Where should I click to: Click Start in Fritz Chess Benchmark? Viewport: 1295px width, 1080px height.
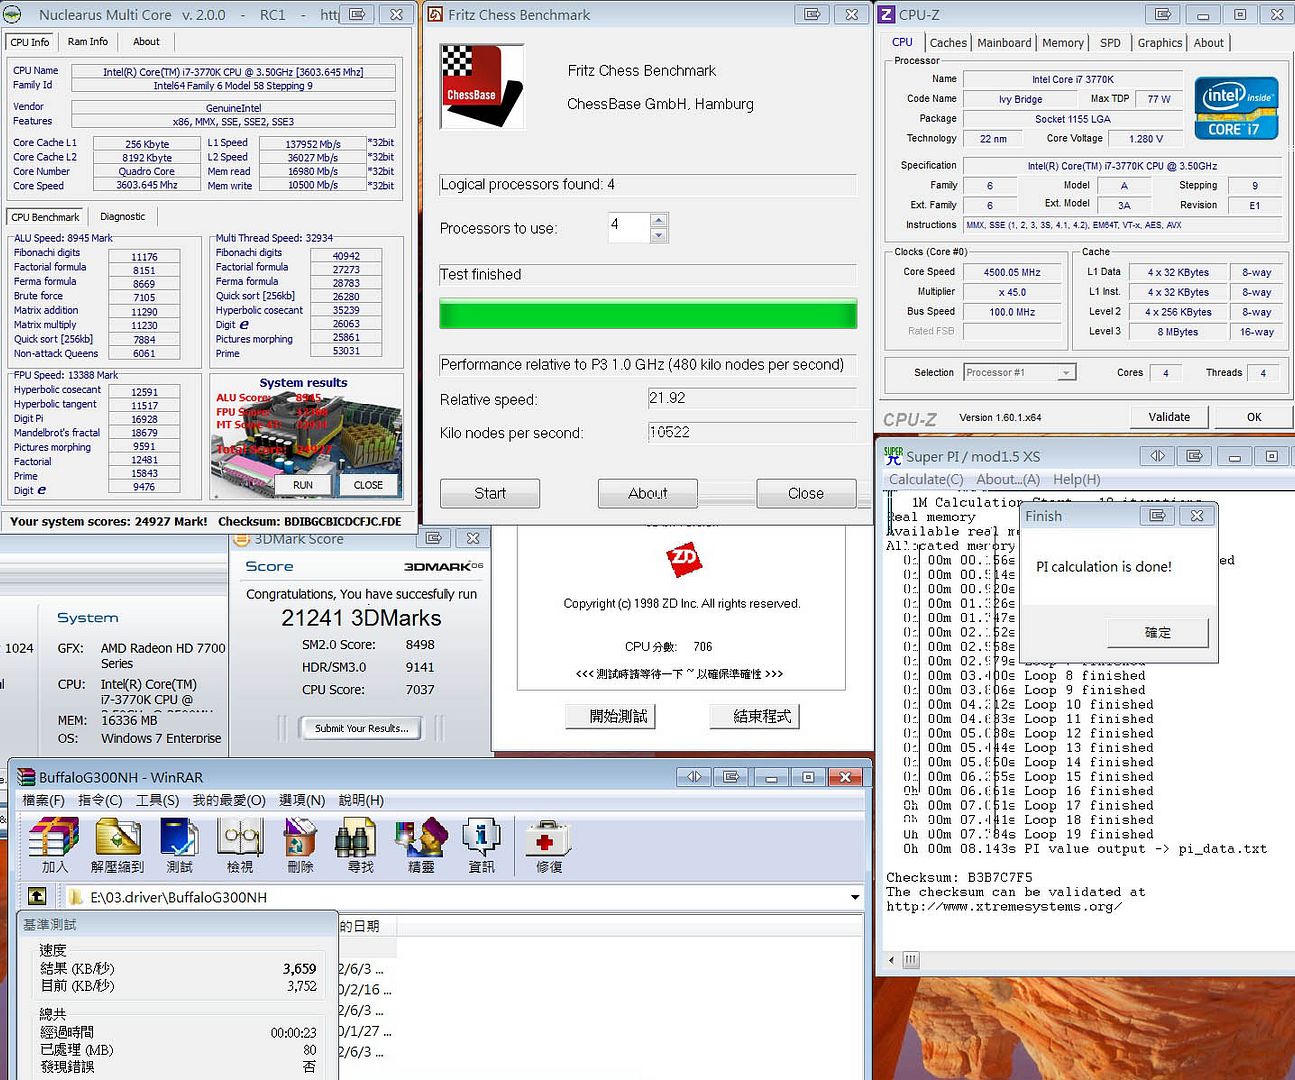point(490,493)
